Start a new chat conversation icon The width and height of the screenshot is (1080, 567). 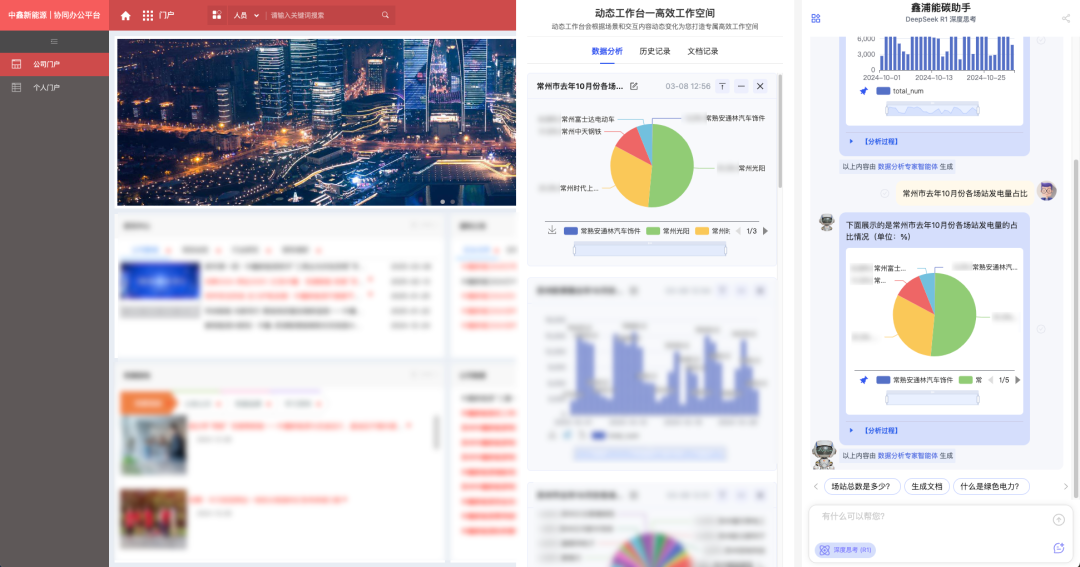tap(1058, 548)
